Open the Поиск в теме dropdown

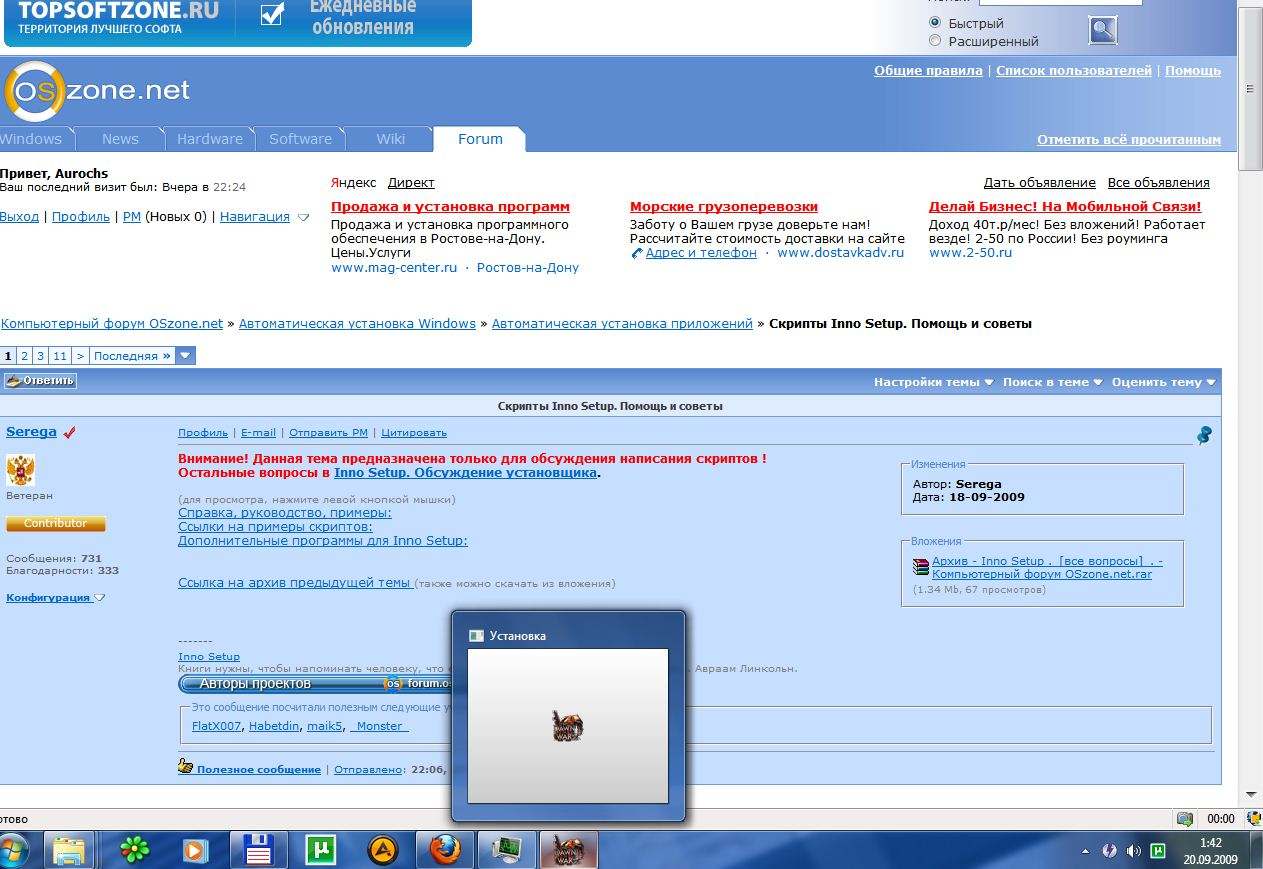tap(1052, 382)
